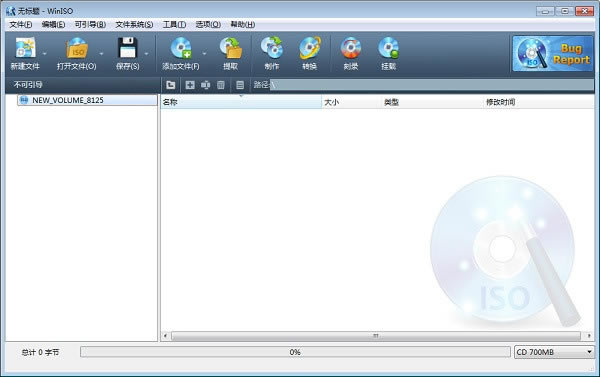Screen dimensions: 600x377
Task: Click the 路径 path input field
Action: click(432, 85)
